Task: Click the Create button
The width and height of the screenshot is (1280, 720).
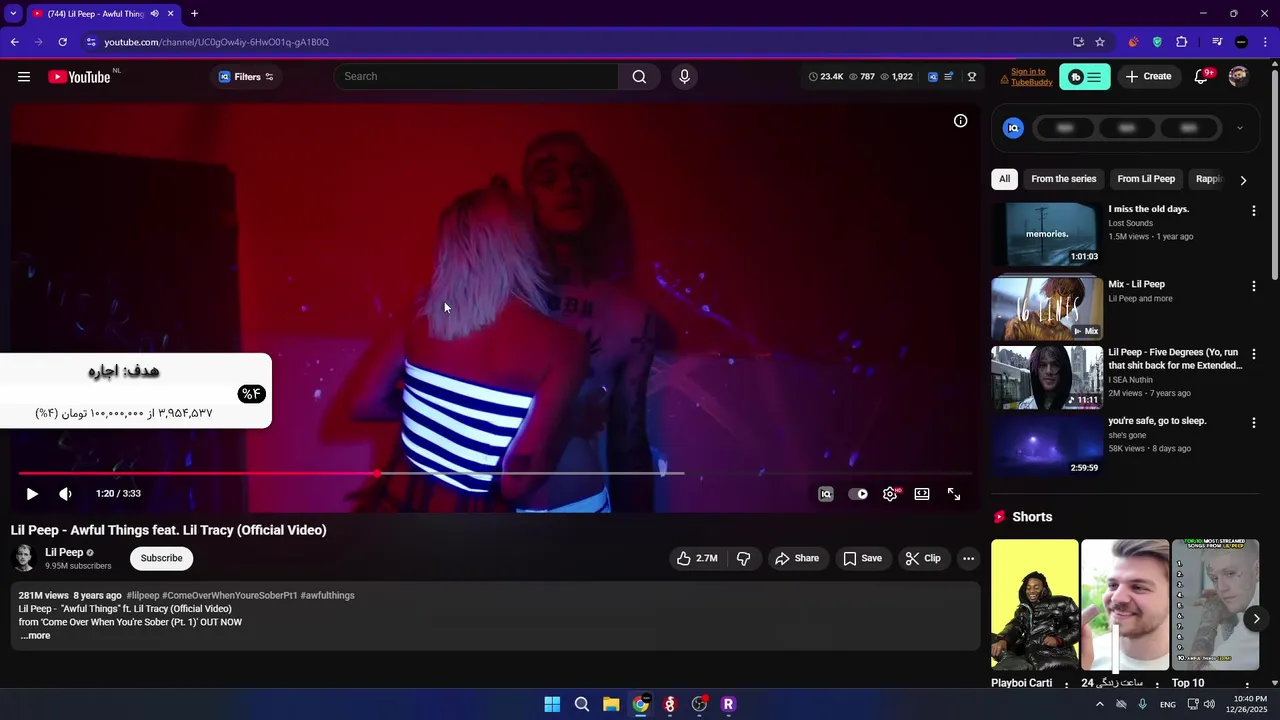Action: (x=1148, y=77)
